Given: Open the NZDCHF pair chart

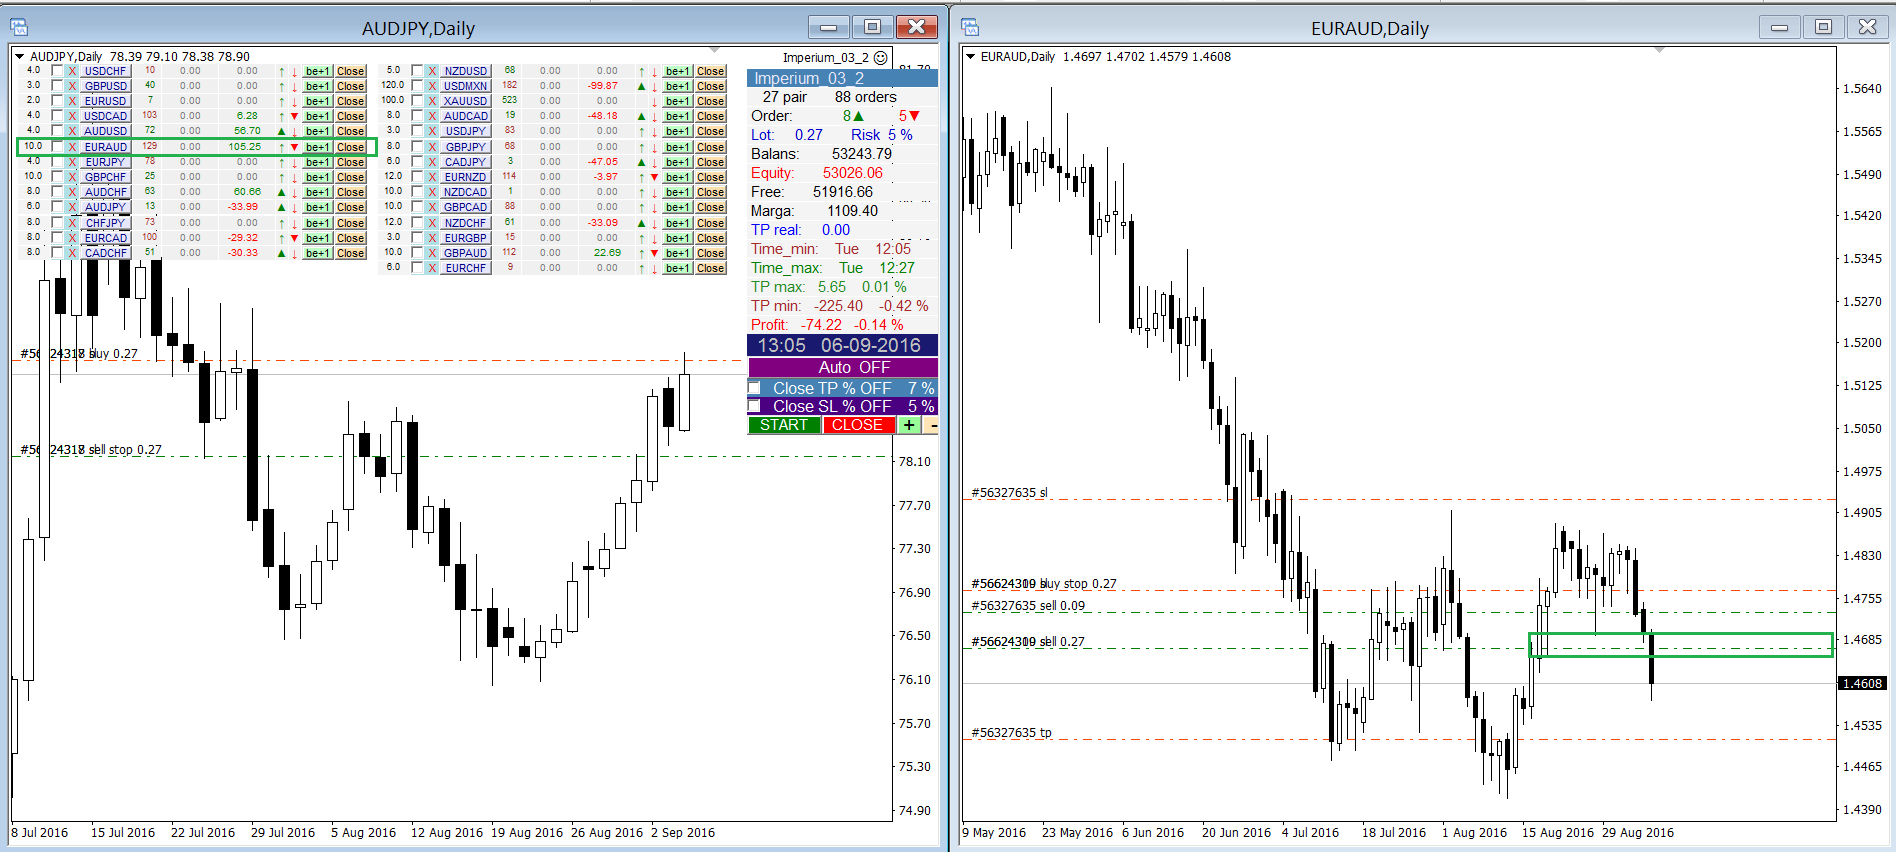Looking at the screenshot, I should tap(466, 223).
